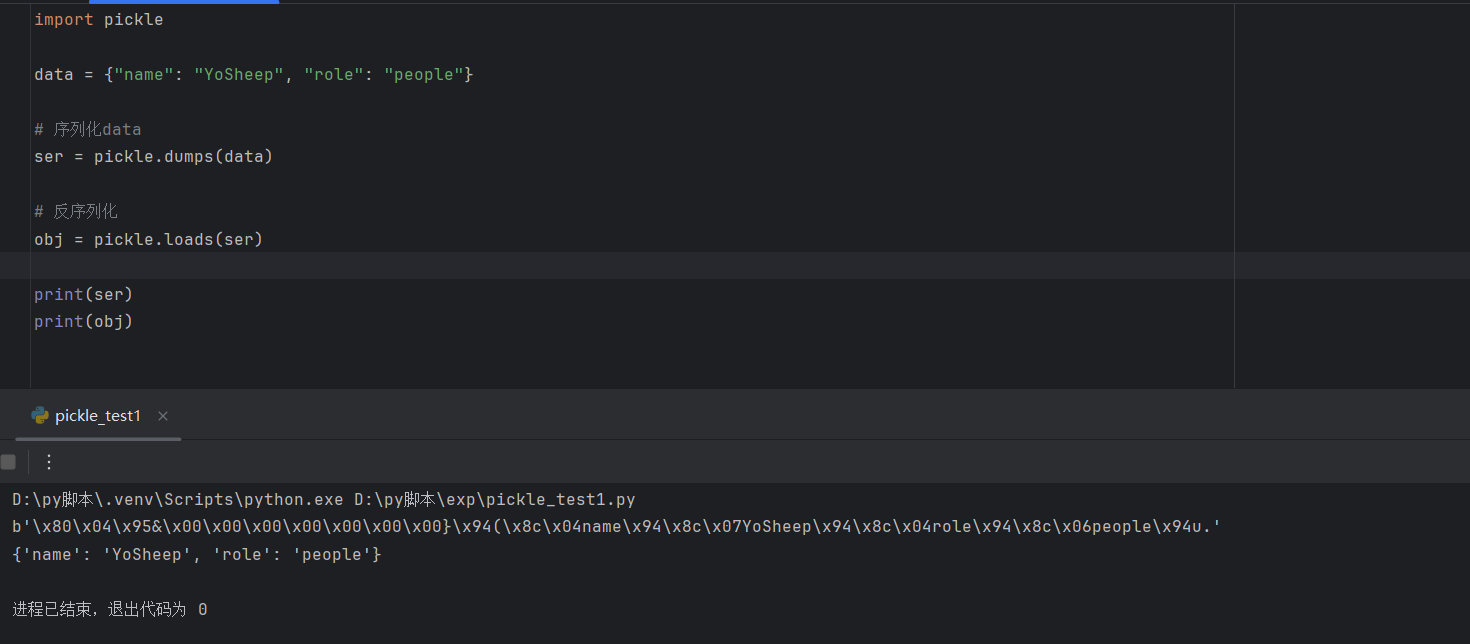Click the print(obj) statement

click(83, 321)
